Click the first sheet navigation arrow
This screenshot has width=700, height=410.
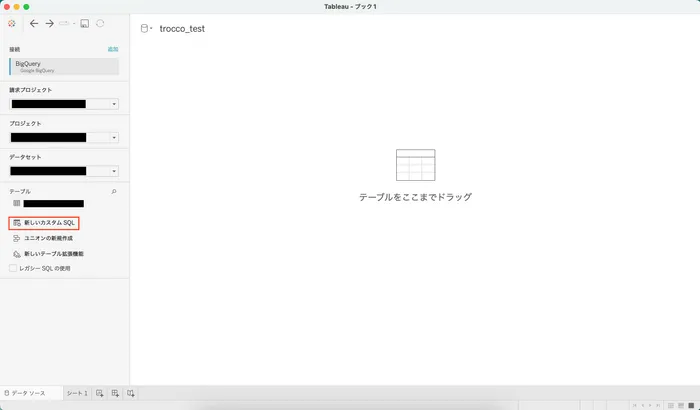tap(634, 406)
